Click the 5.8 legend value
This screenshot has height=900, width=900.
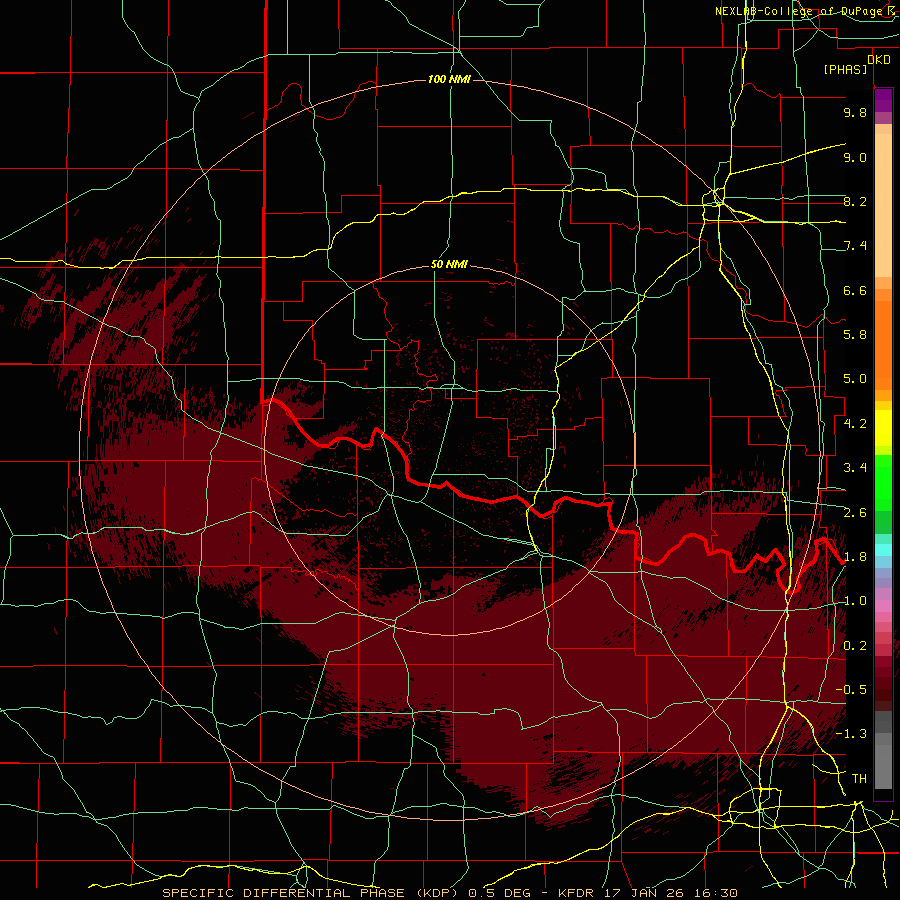coord(855,334)
